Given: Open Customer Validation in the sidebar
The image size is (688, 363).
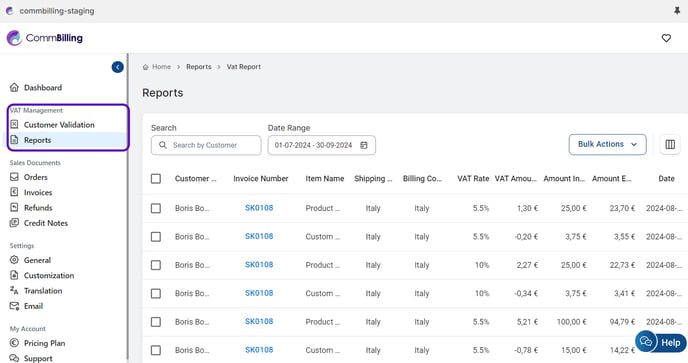Looking at the screenshot, I should [59, 125].
